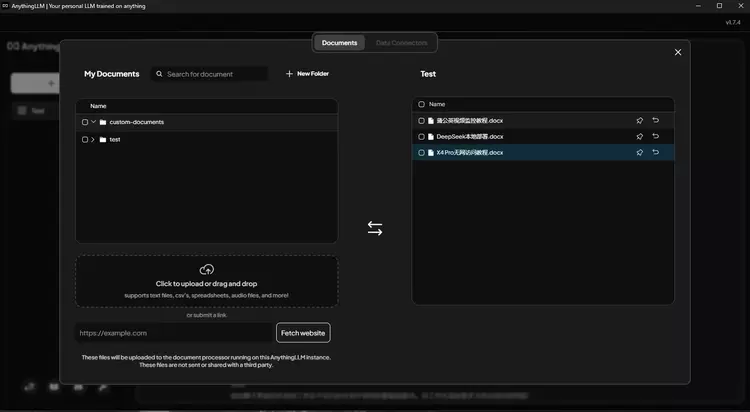This screenshot has height=412, width=750.
Task: Check the custom-documents folder checkbox
Action: pos(85,122)
